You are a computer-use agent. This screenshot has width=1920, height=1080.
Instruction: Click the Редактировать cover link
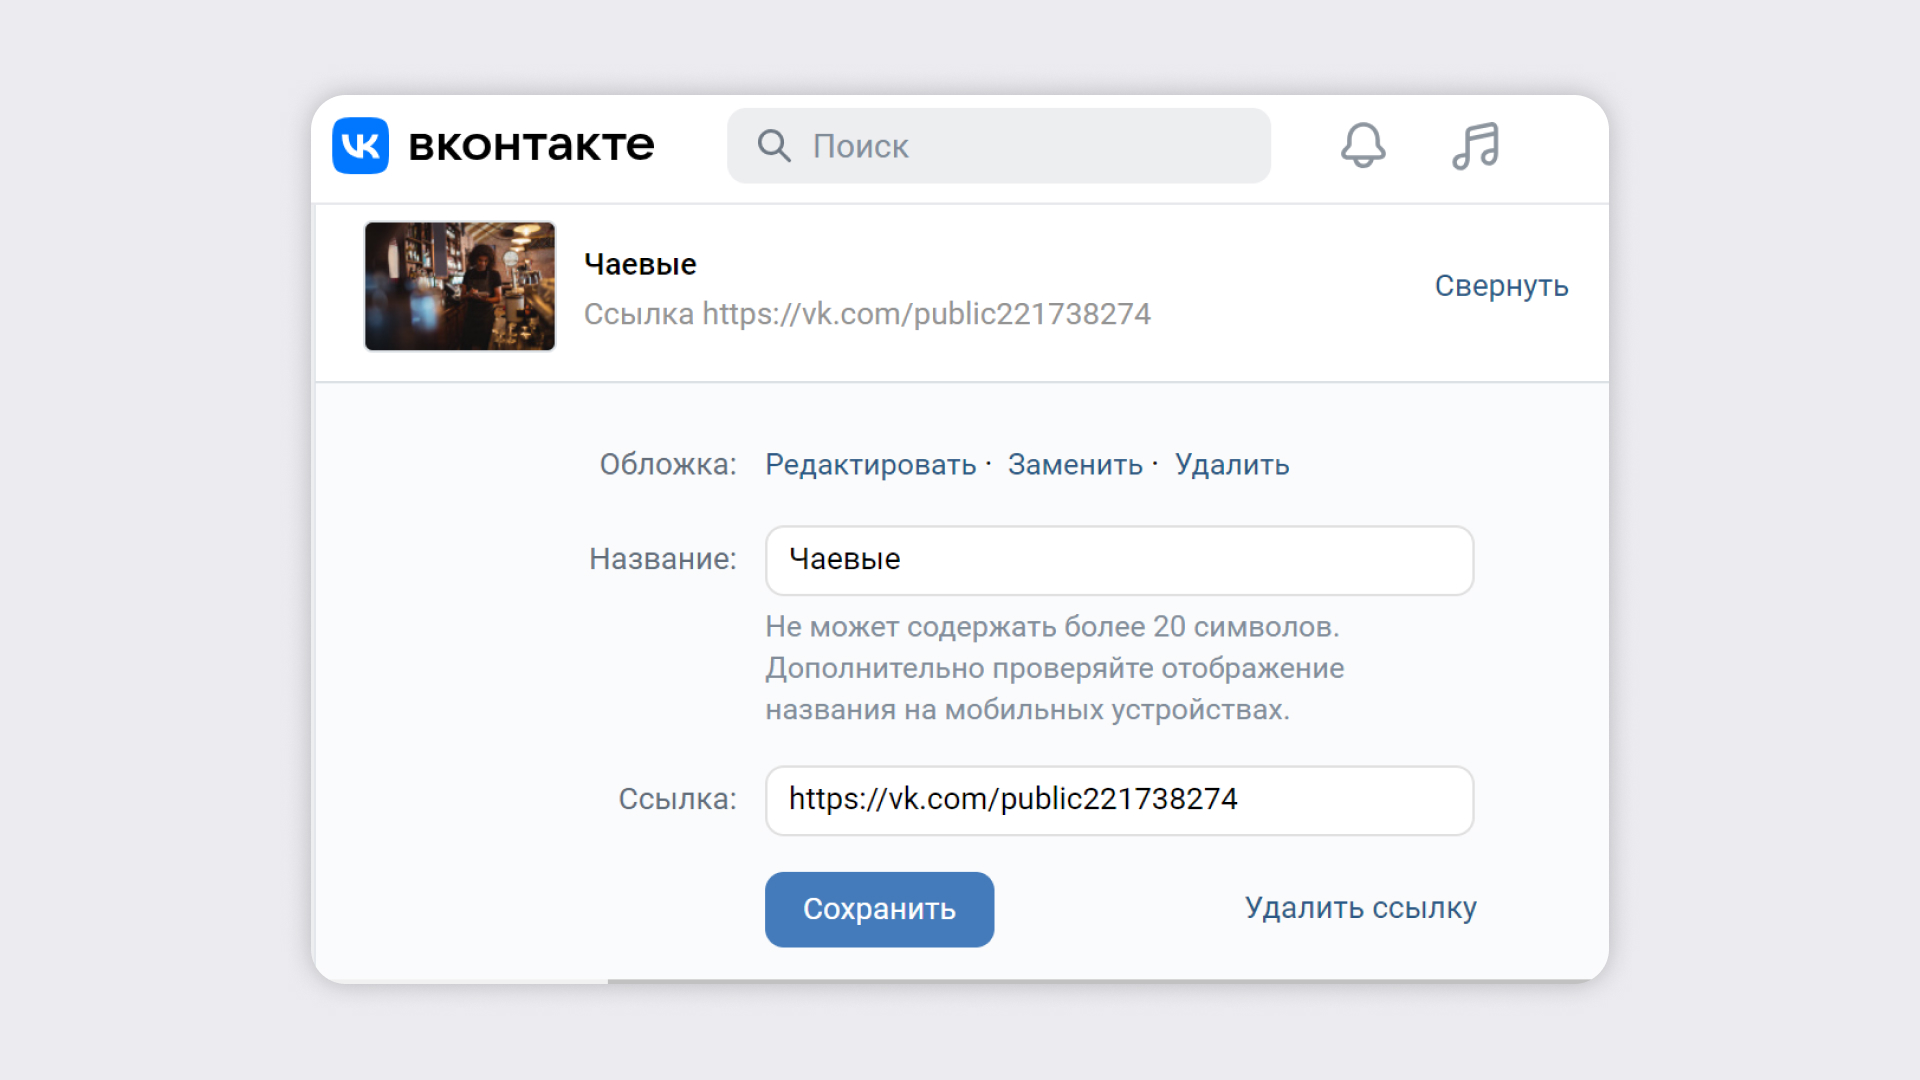pos(870,465)
